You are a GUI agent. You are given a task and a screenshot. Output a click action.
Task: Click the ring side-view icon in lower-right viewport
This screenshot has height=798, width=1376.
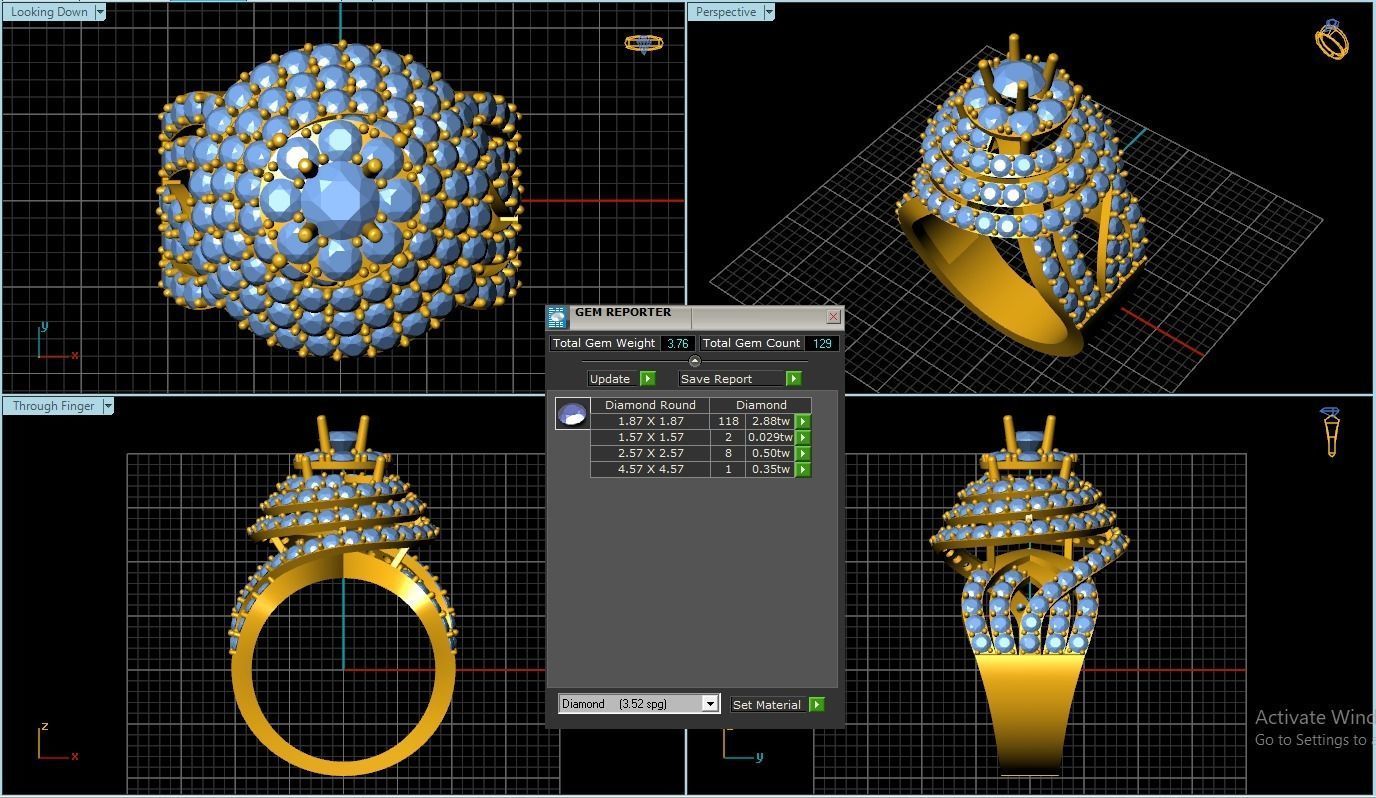pos(1331,432)
